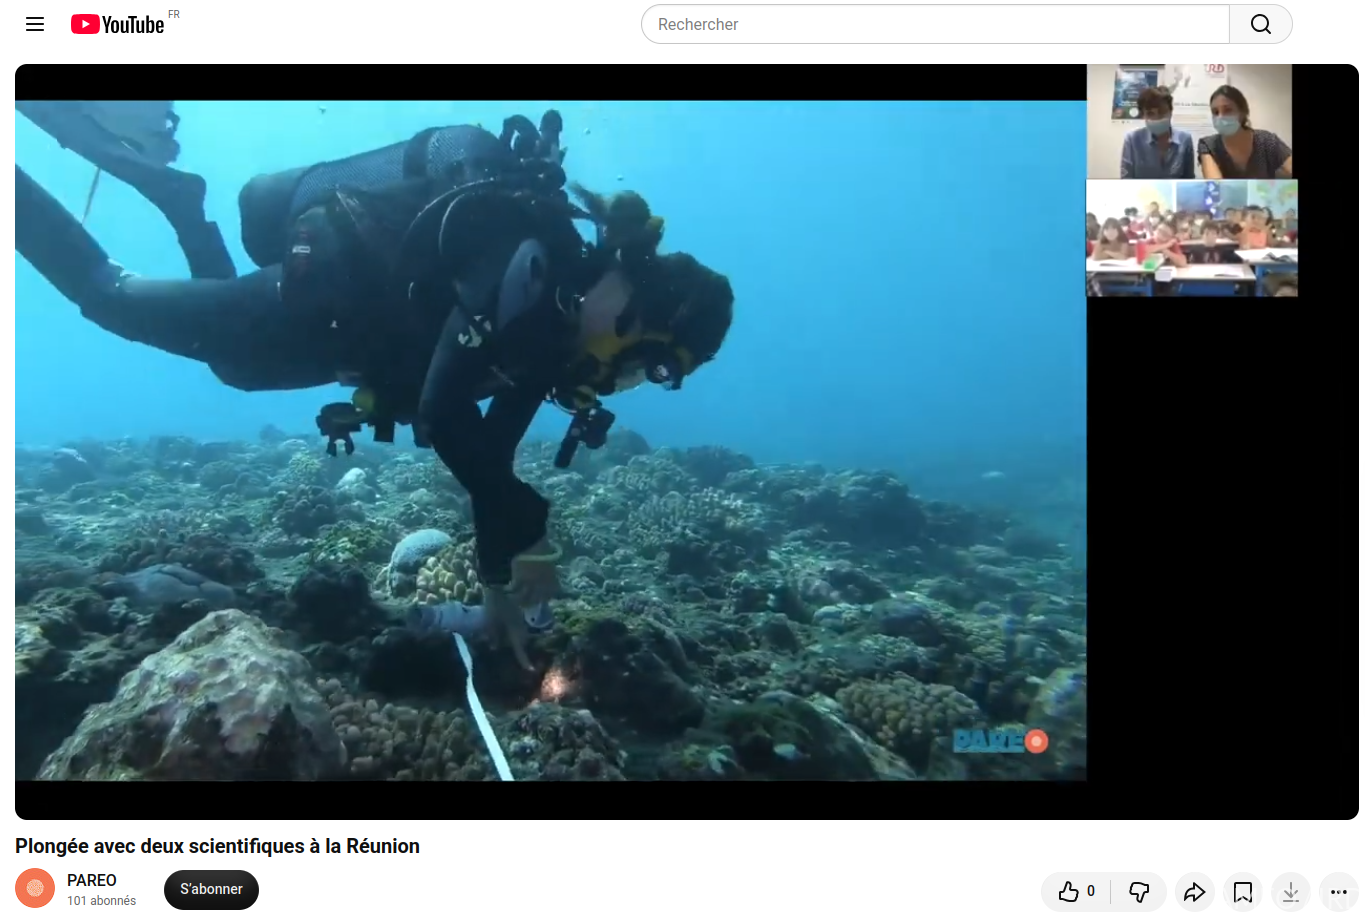
Task: Click the PAREO watermark in the video
Action: pyautogui.click(x=1000, y=740)
